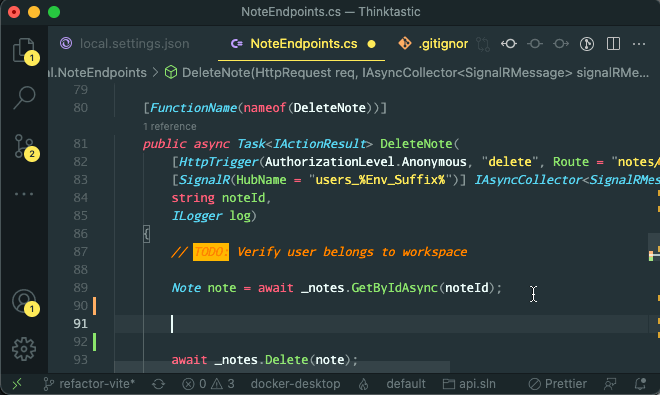Open the Search view in the activity bar
This screenshot has width=660, height=395.
24,98
